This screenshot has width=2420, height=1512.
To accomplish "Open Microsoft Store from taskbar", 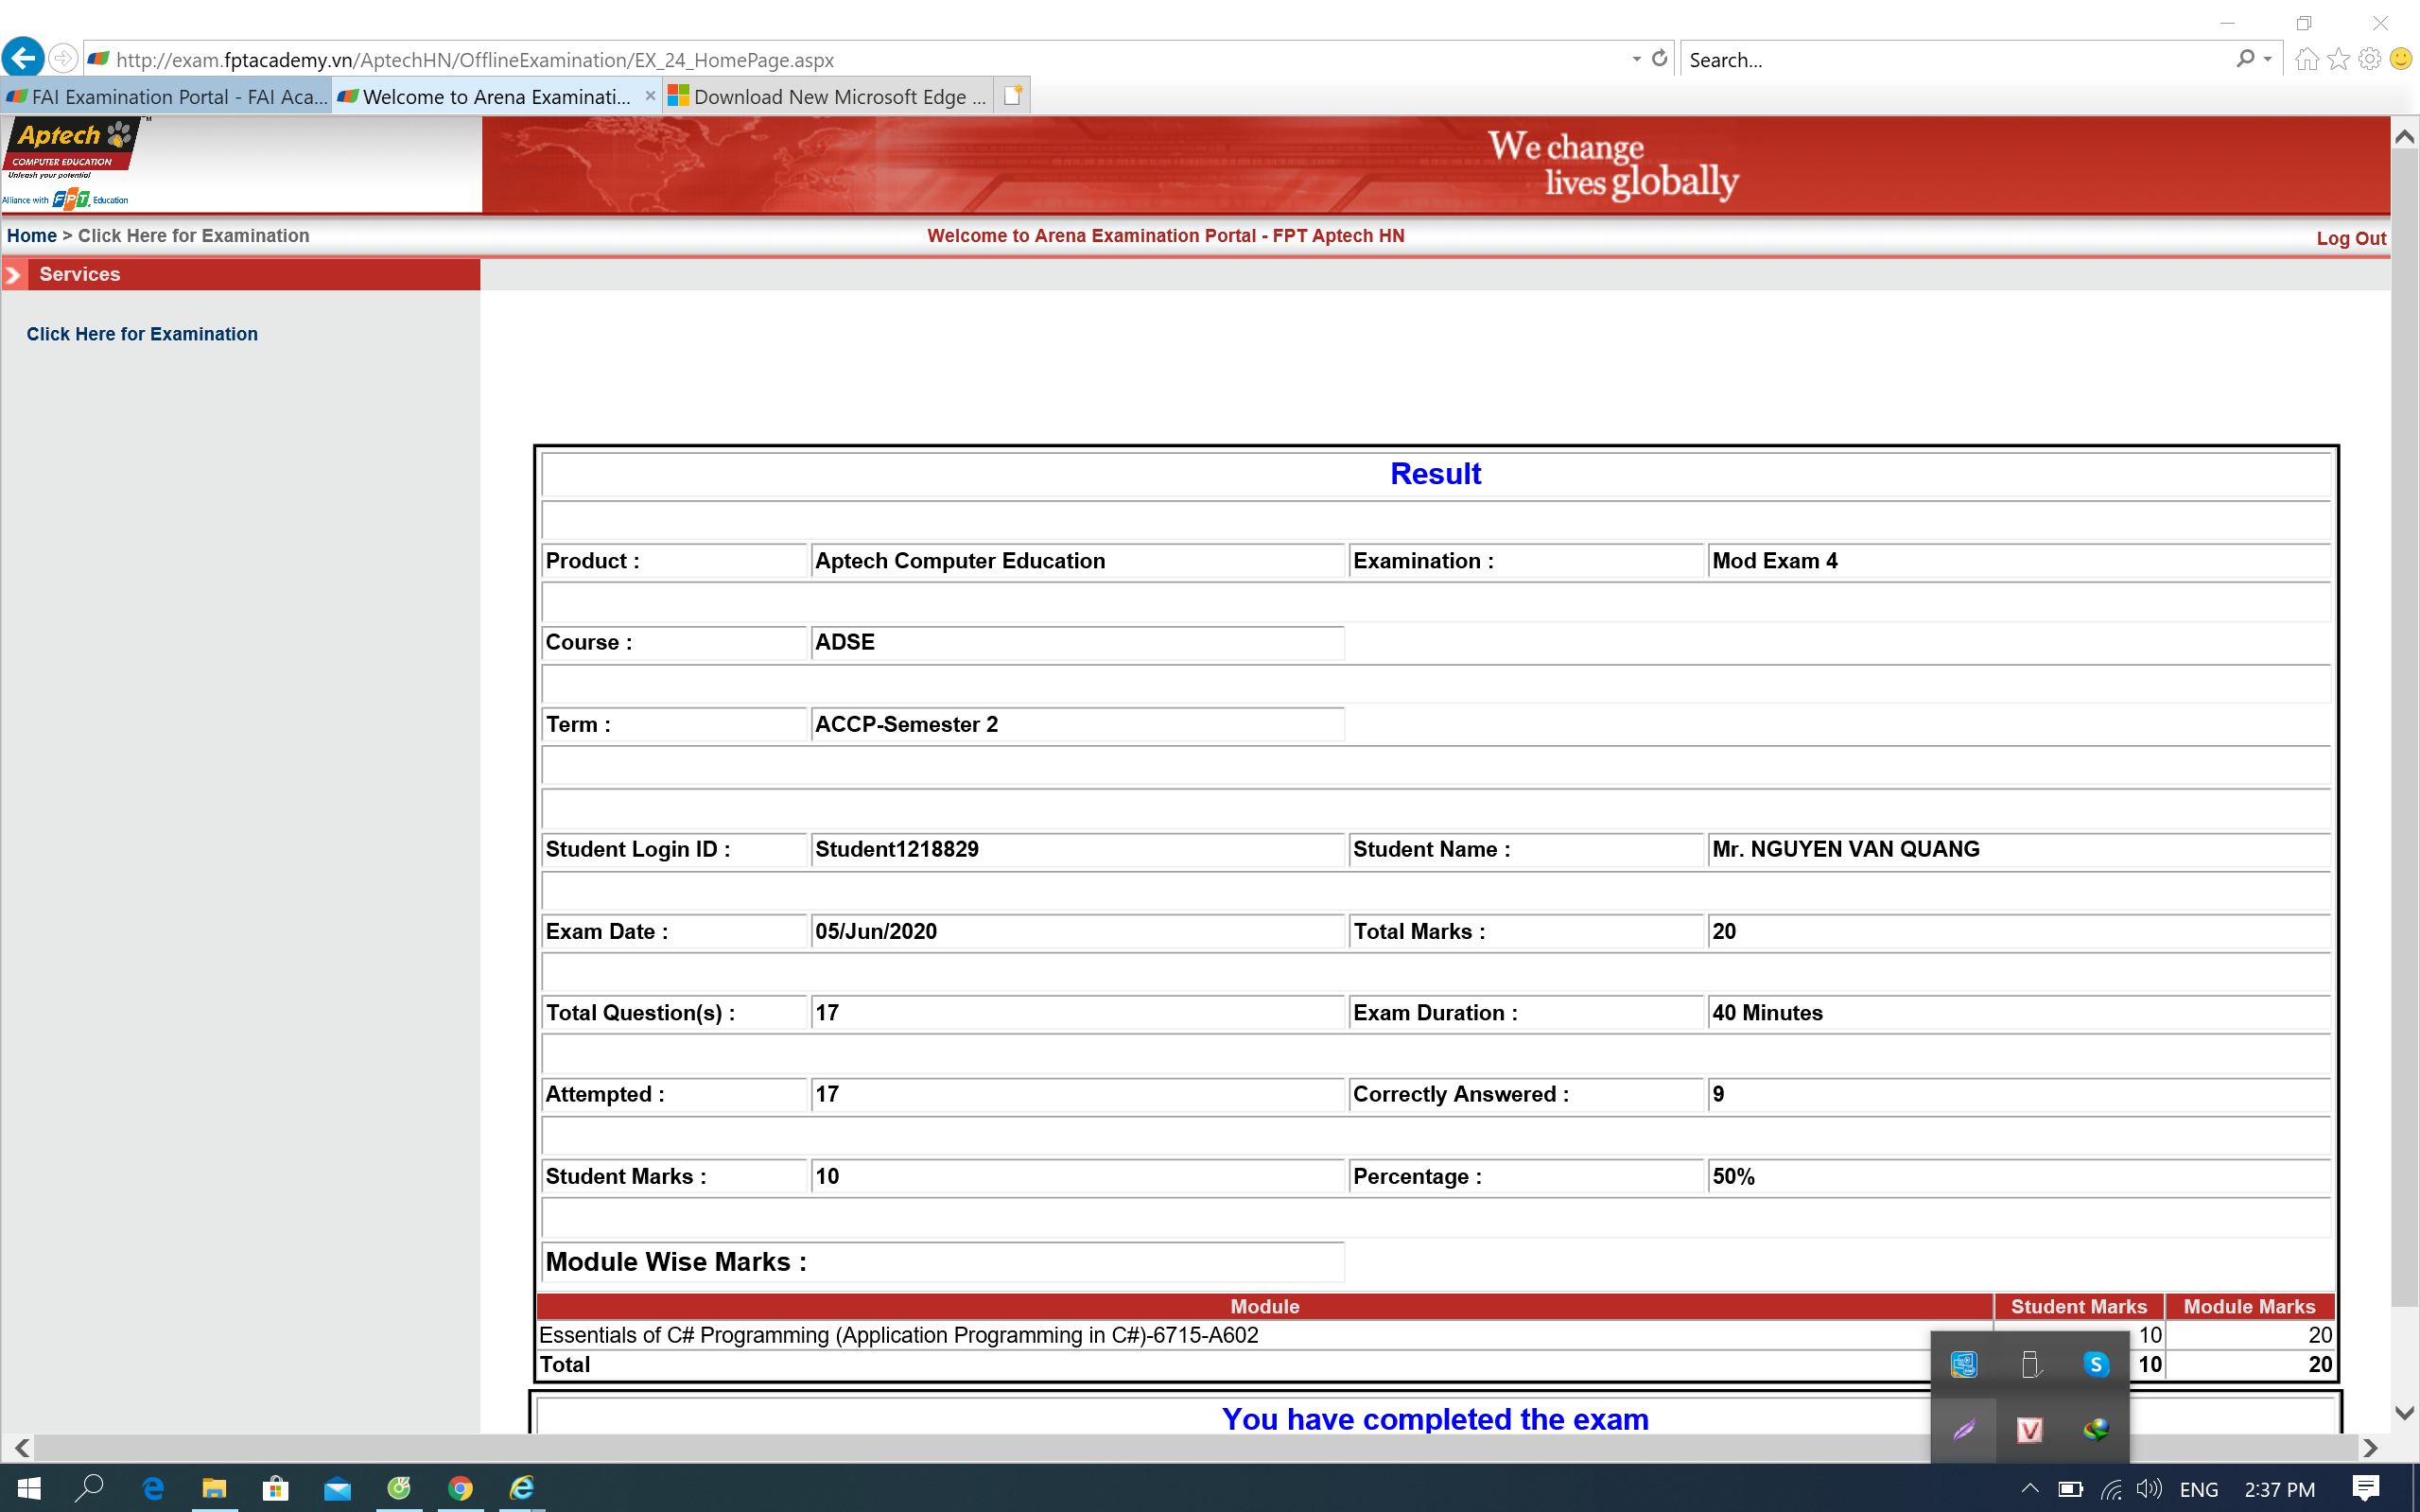I will (x=275, y=1488).
